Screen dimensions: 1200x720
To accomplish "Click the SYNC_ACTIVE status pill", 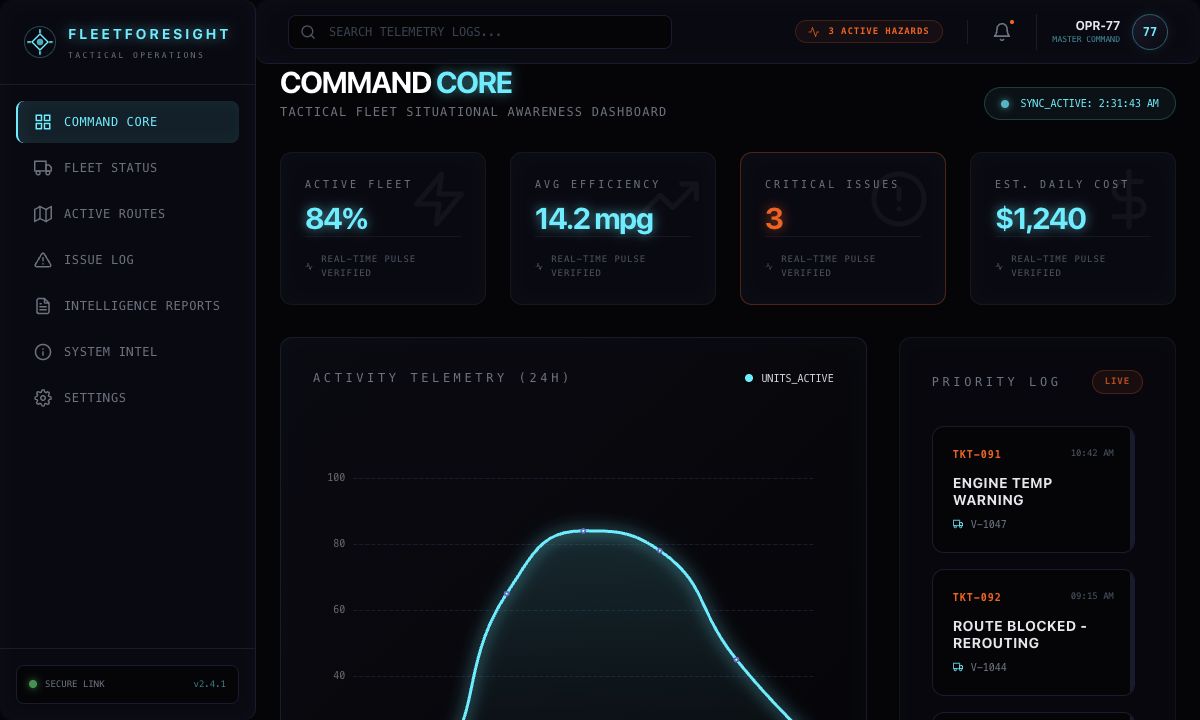I will 1080,104.
